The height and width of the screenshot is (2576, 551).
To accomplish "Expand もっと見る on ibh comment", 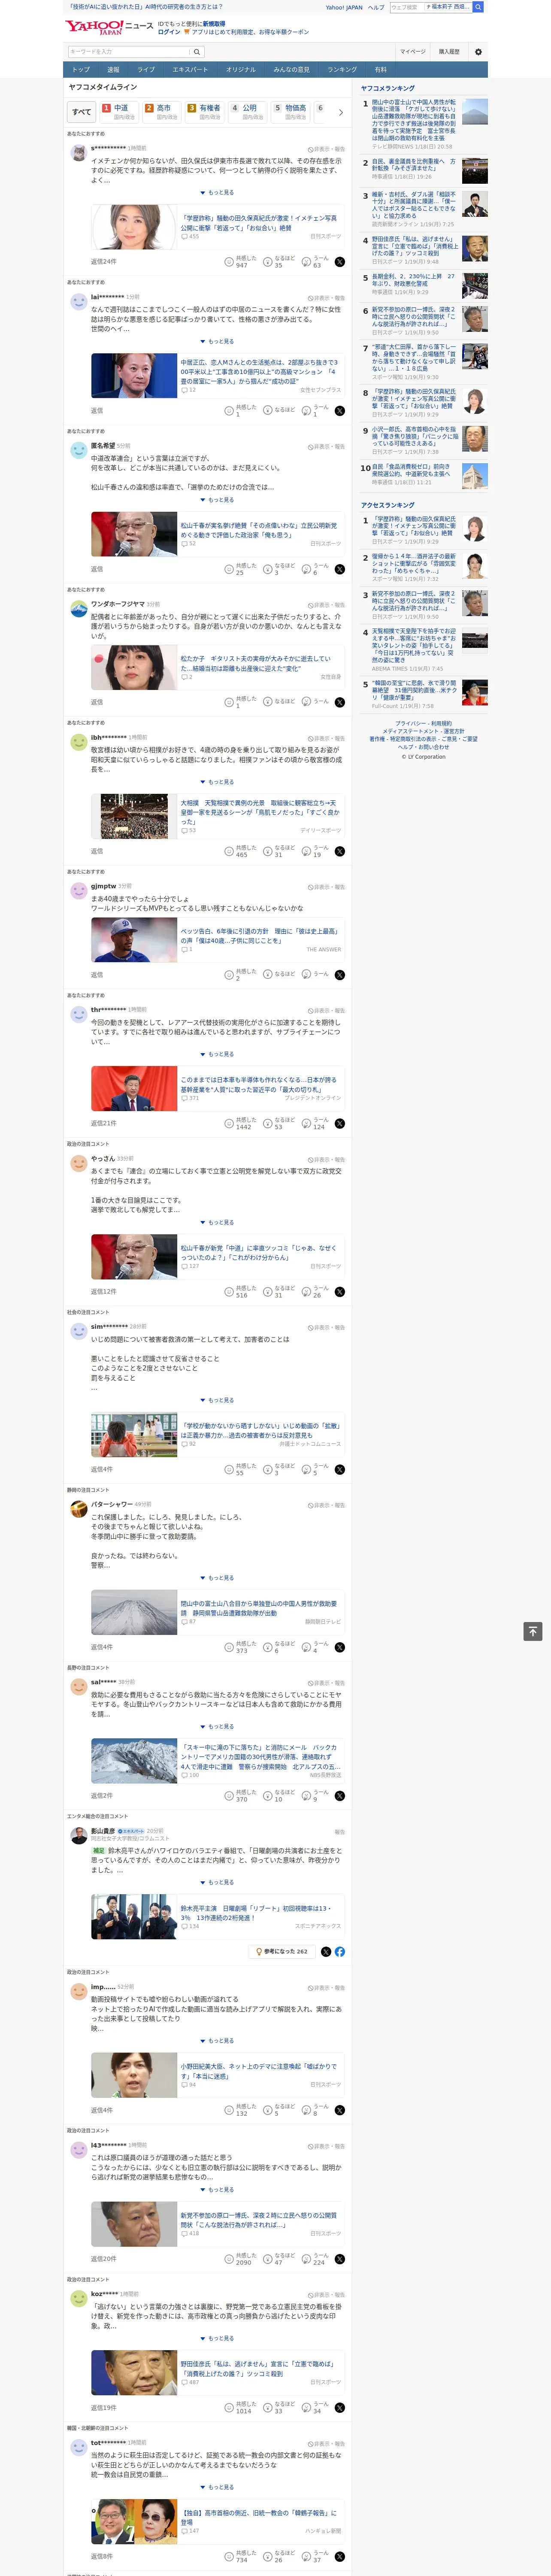I will point(217,782).
